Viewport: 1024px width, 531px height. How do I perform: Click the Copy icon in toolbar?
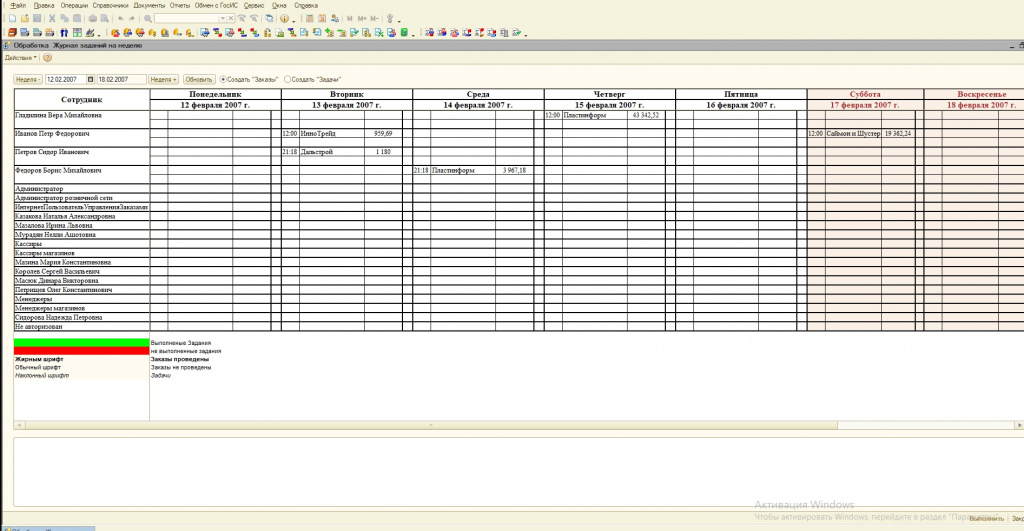click(65, 18)
